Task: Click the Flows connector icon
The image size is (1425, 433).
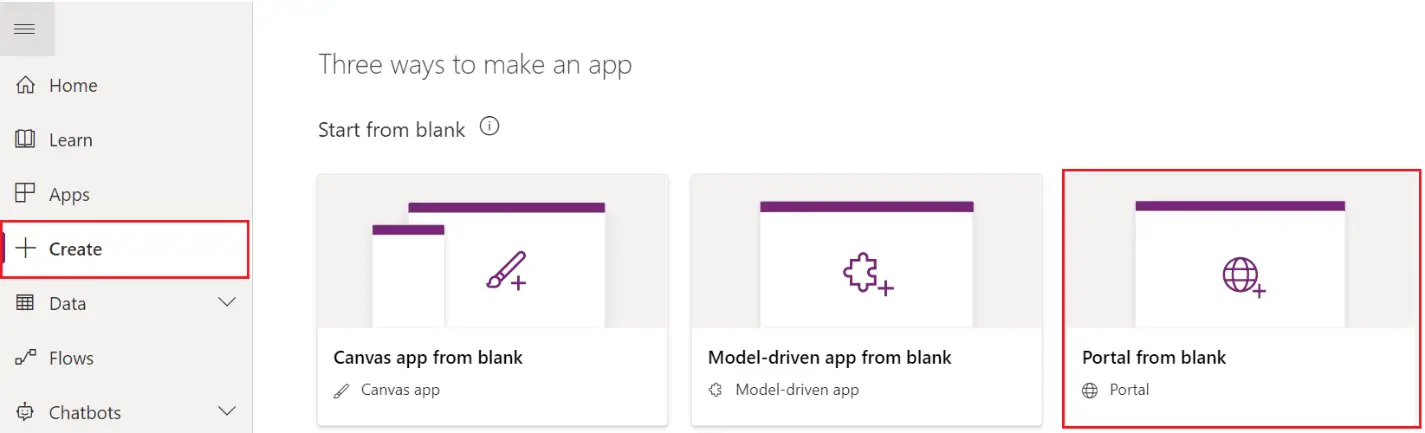Action: 26,358
